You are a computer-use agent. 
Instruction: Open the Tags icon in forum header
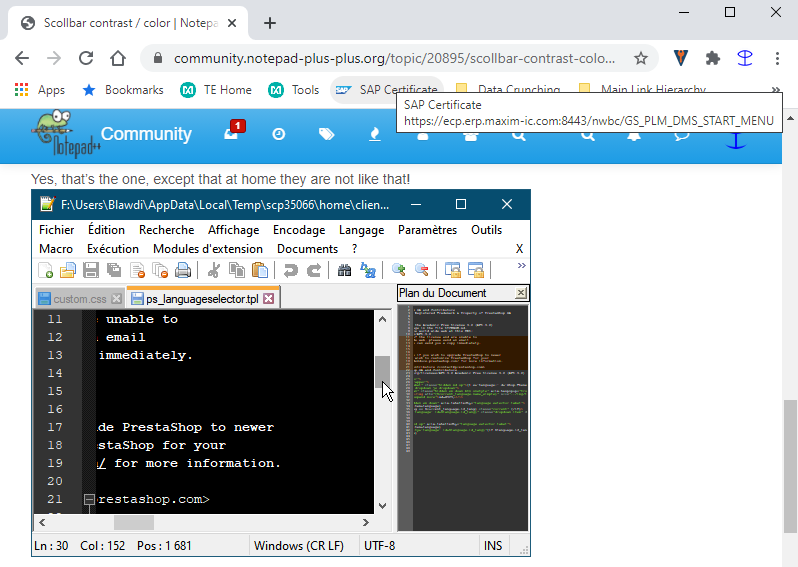[x=326, y=134]
